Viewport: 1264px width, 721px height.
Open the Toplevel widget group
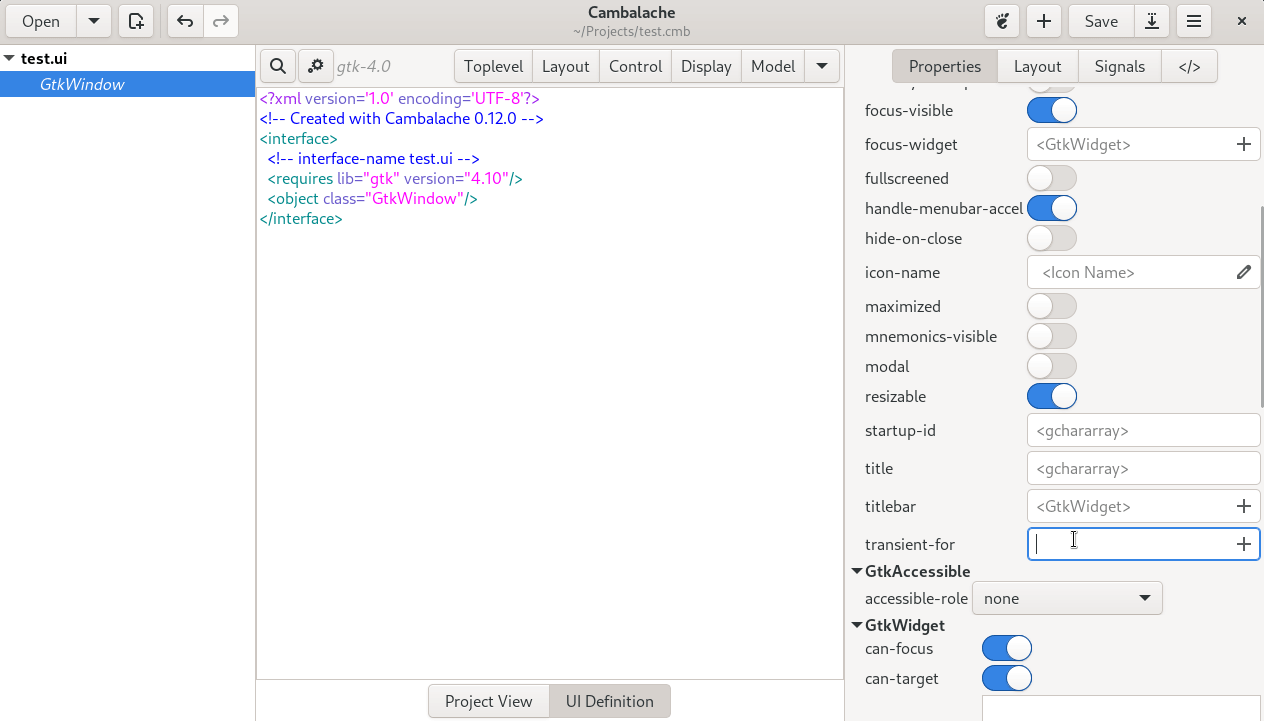(x=494, y=66)
